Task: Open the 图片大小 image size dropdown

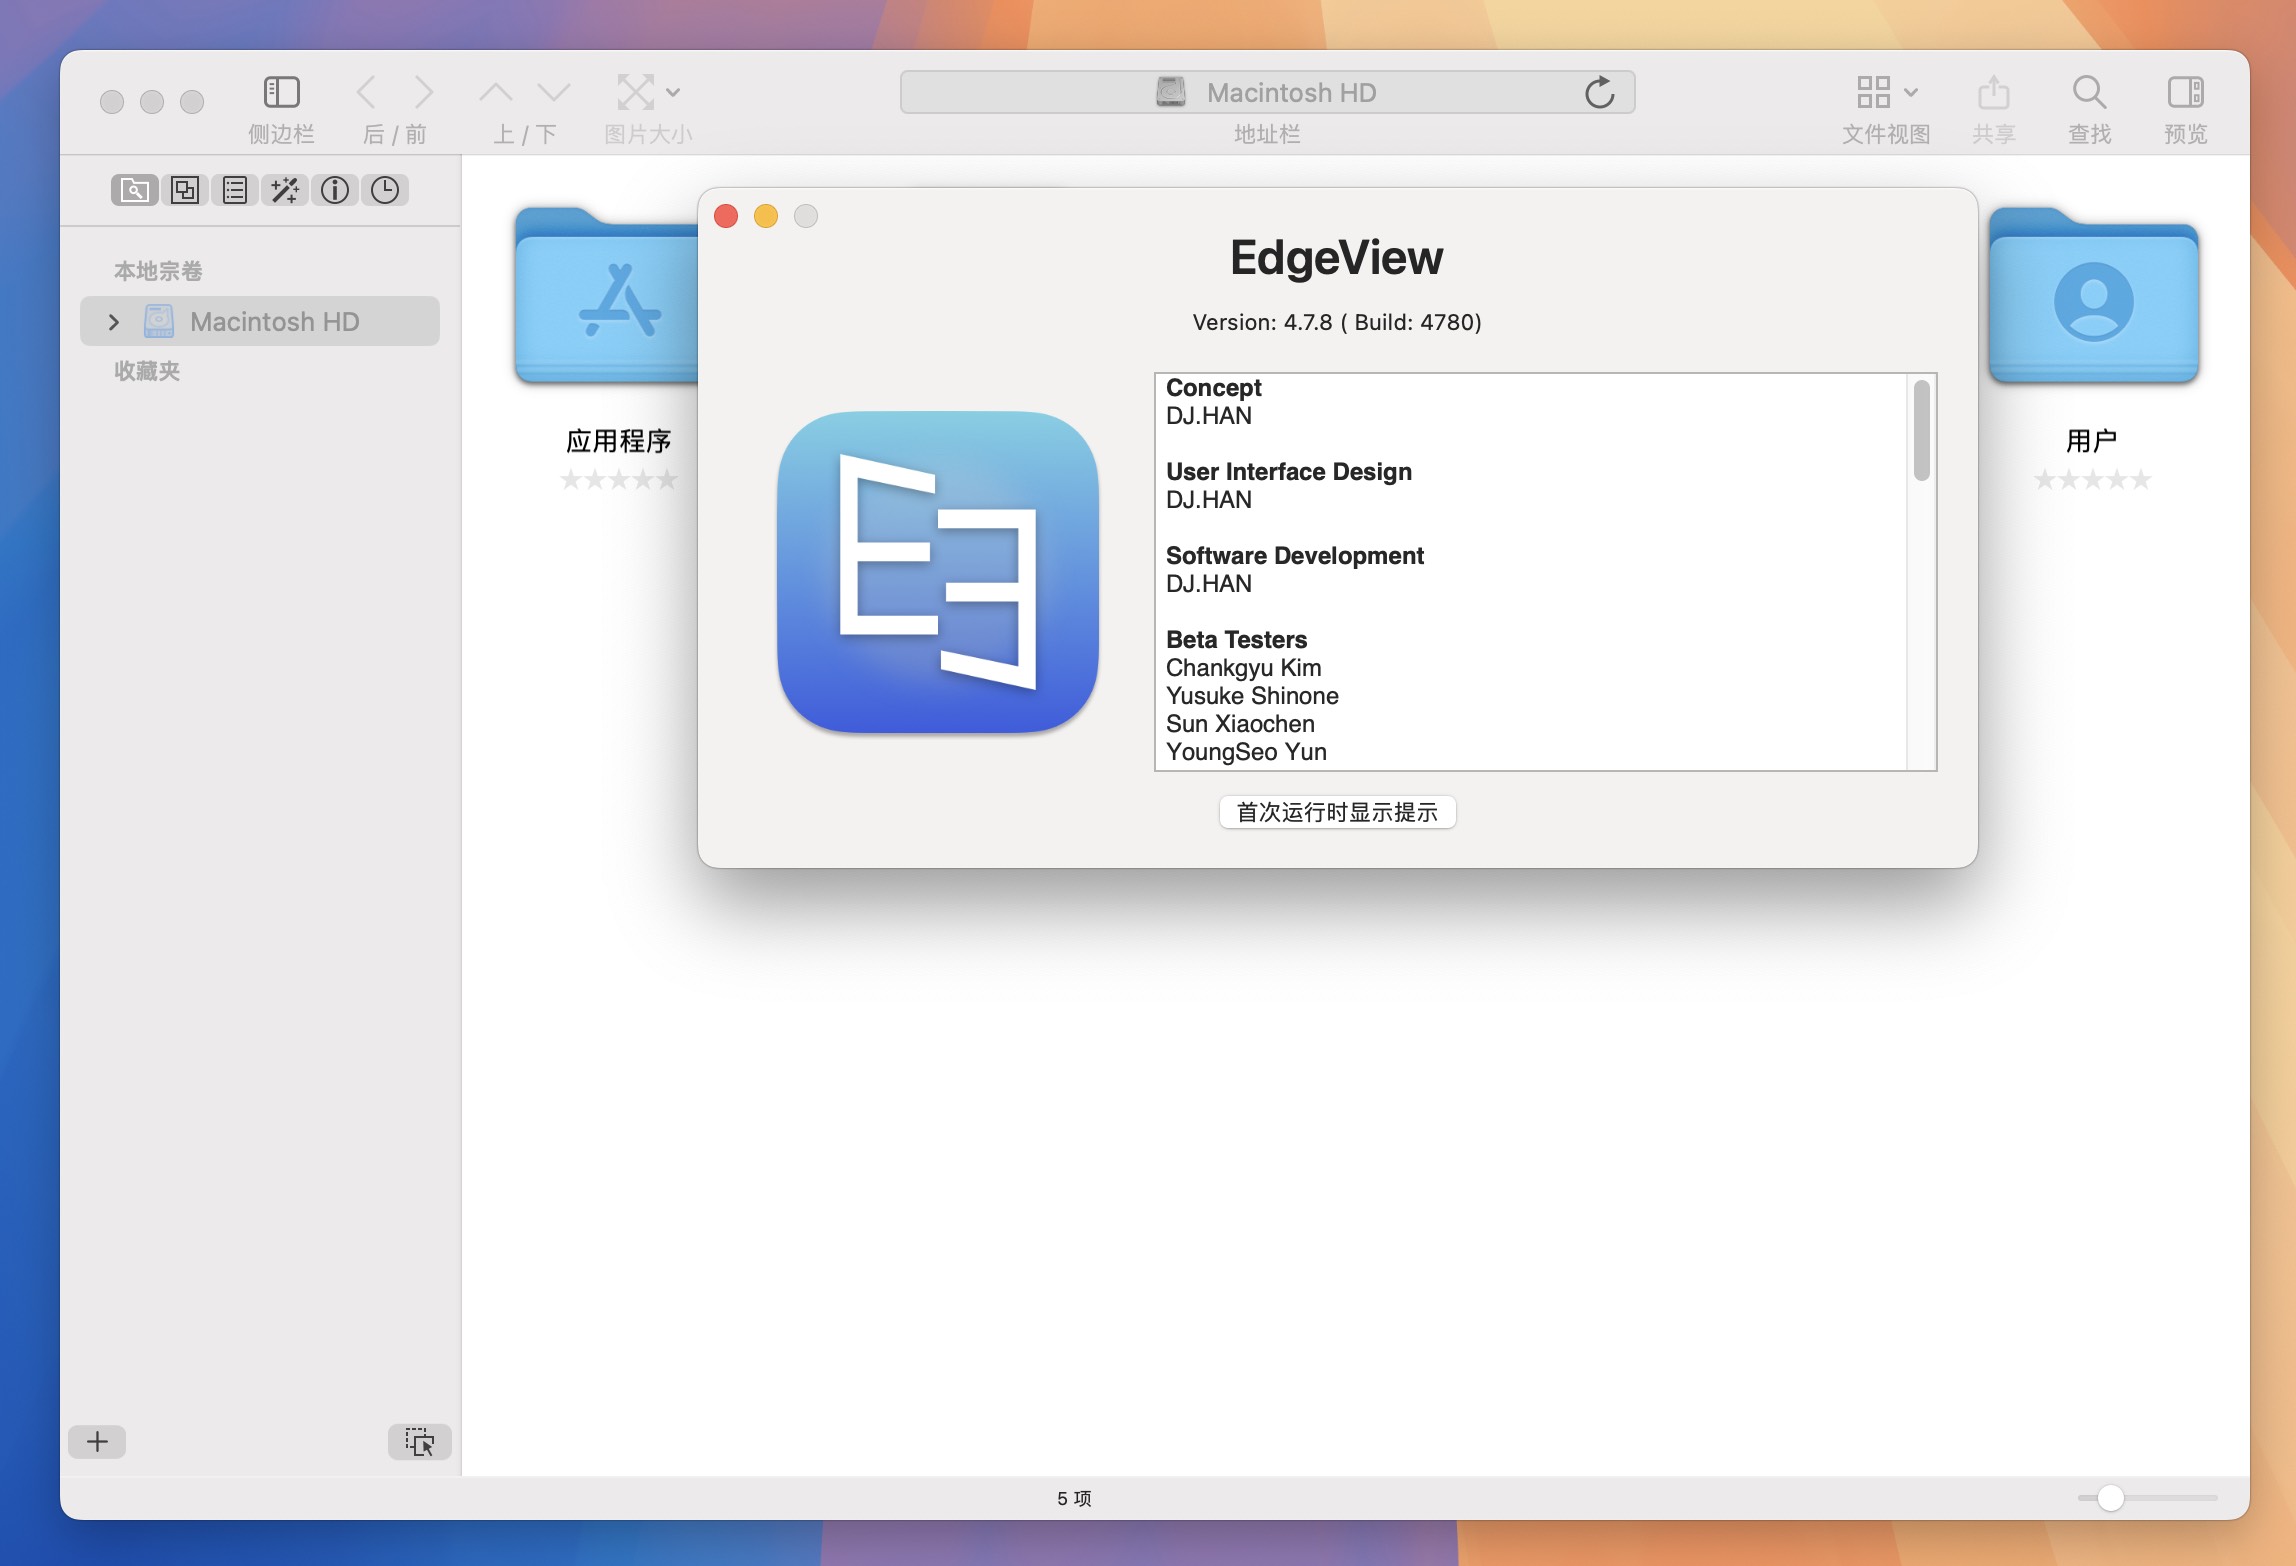Action: tap(648, 92)
